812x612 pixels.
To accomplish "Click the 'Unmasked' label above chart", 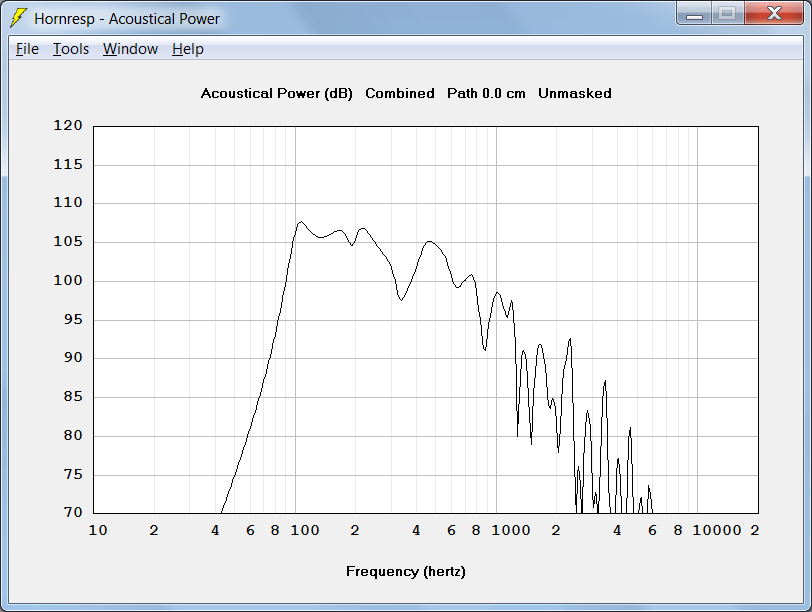I will [x=575, y=94].
